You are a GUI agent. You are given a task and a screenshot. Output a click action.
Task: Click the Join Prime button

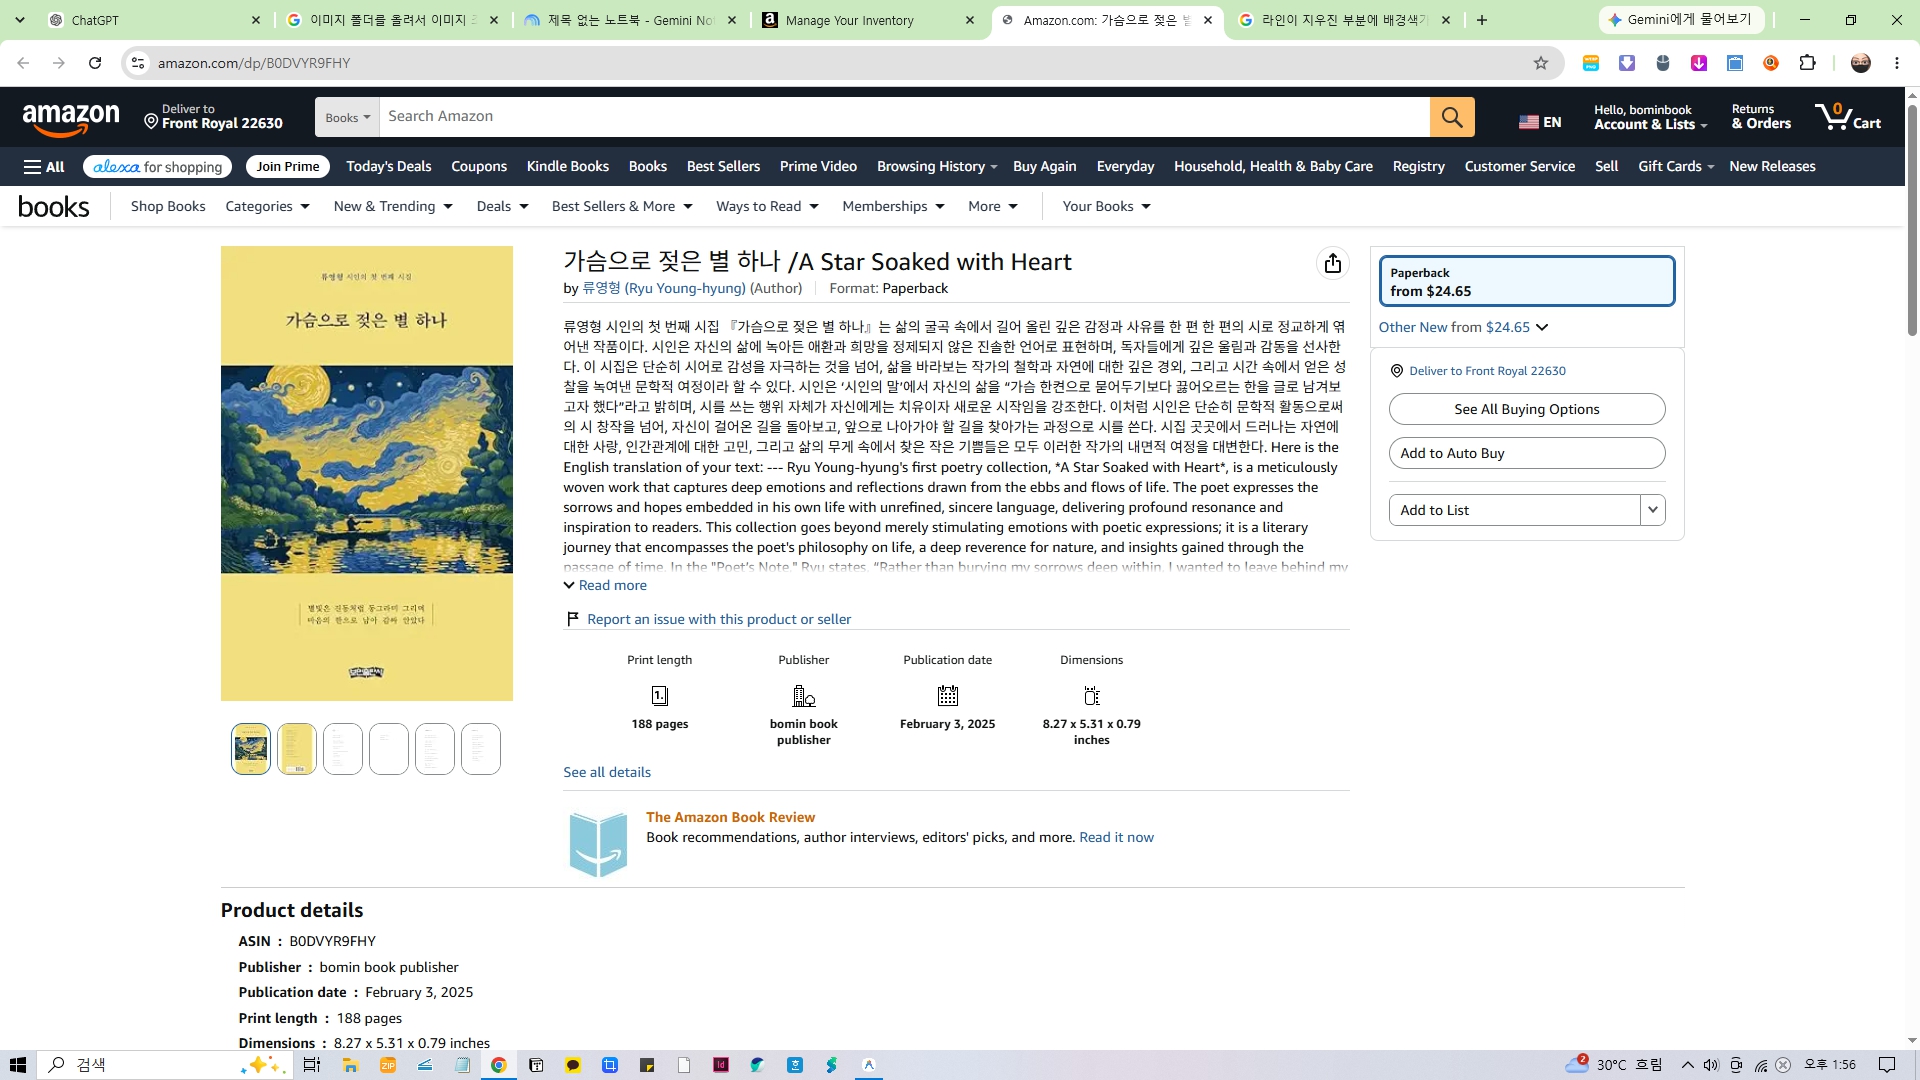point(288,167)
